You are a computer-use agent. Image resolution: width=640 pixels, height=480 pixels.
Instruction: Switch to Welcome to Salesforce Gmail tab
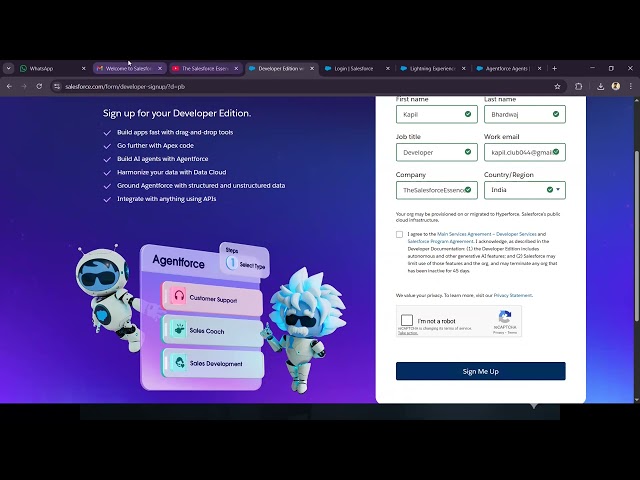129,69
